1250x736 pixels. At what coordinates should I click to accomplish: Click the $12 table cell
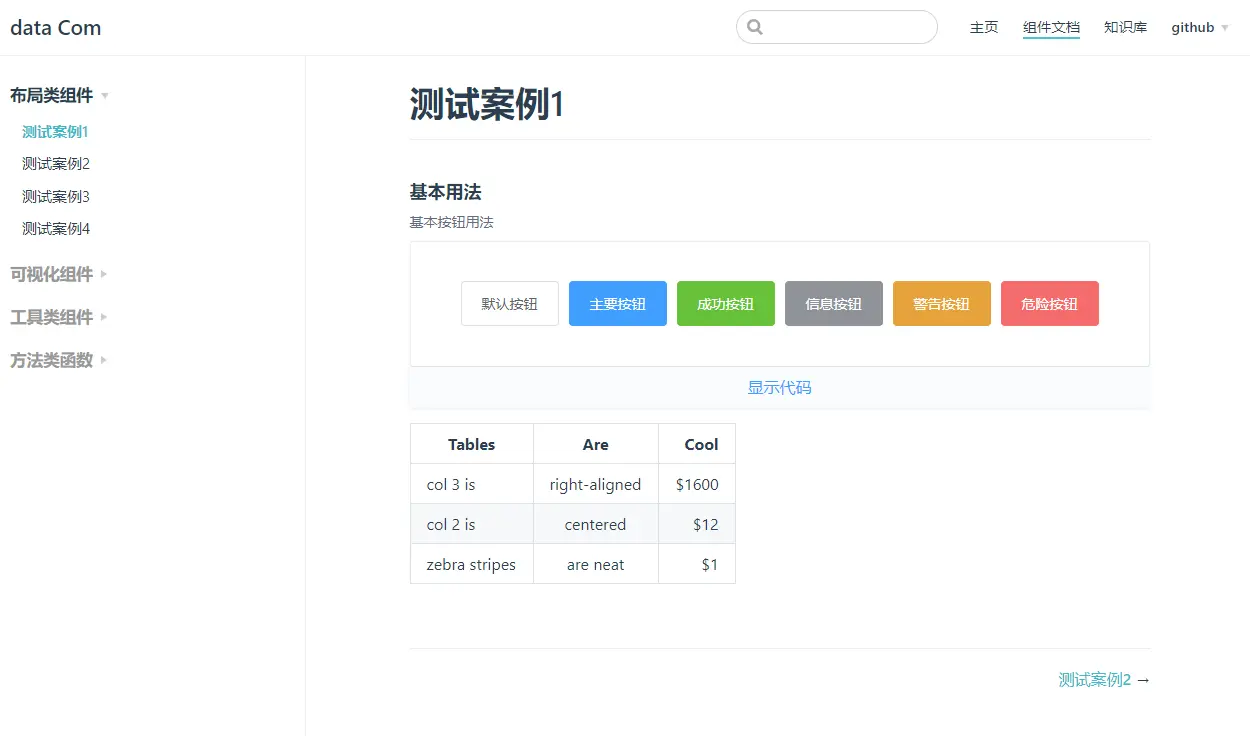(x=697, y=524)
